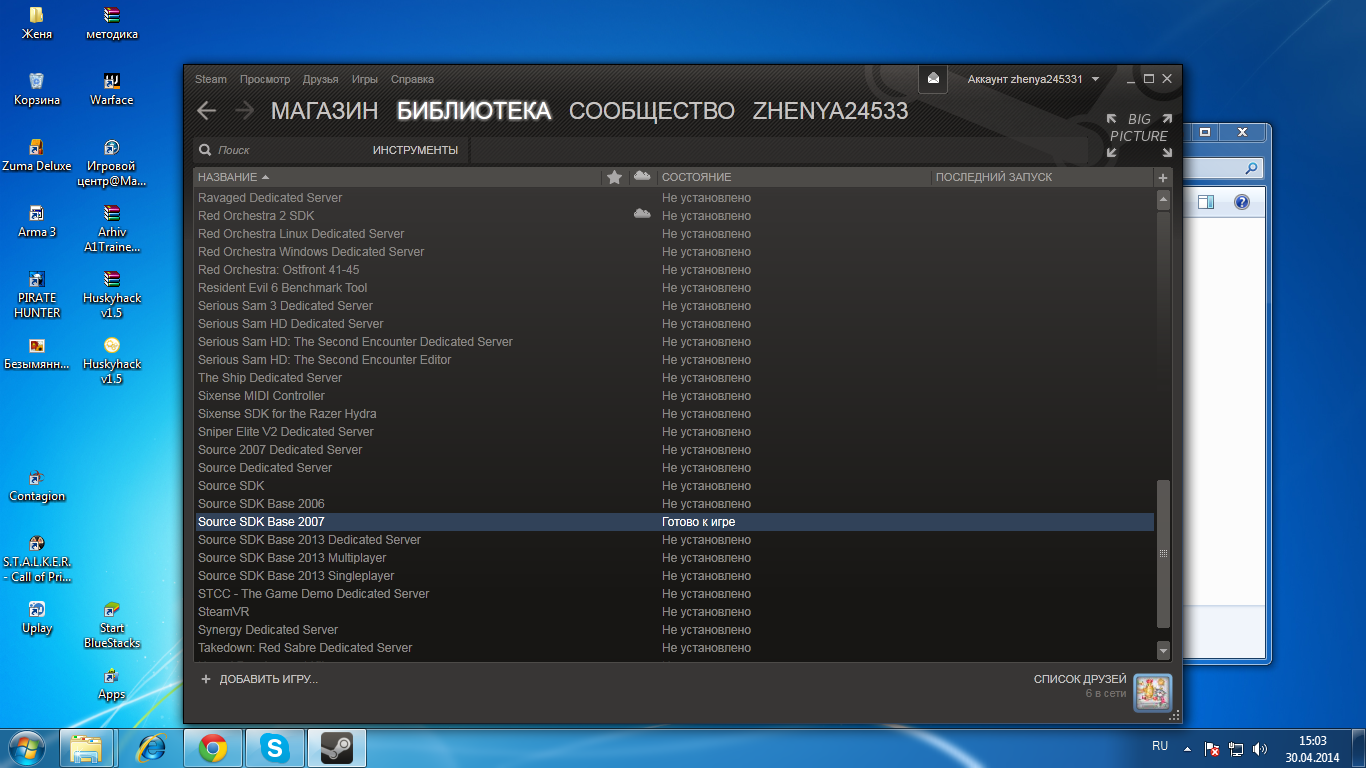Image resolution: width=1366 pixels, height=768 pixels.
Task: Open the Warface desktop icon
Action: pyautogui.click(x=112, y=87)
